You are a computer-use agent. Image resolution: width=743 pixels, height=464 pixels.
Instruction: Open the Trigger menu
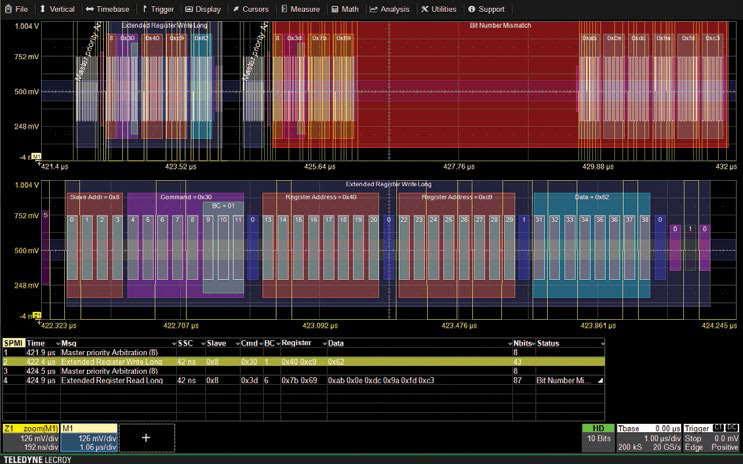coord(158,9)
